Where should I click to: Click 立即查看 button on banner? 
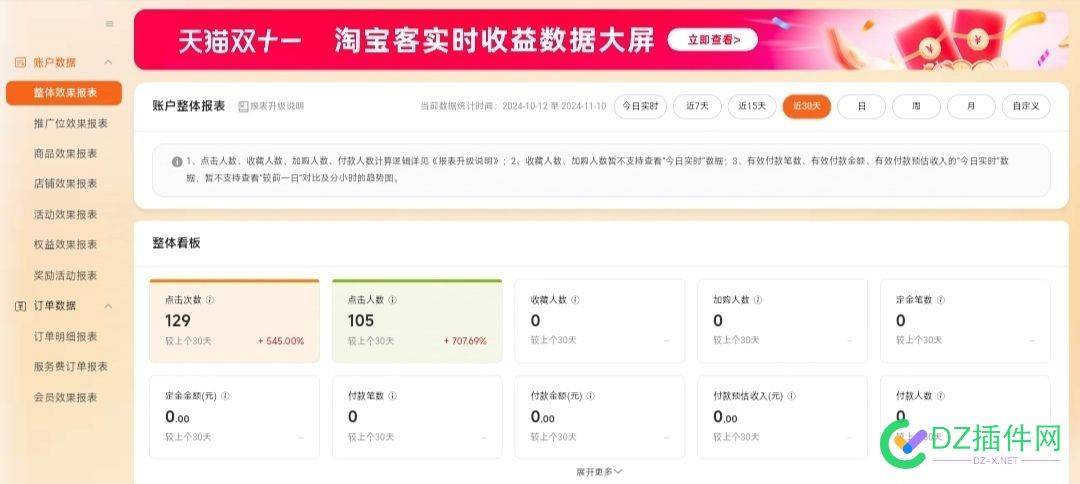713,40
